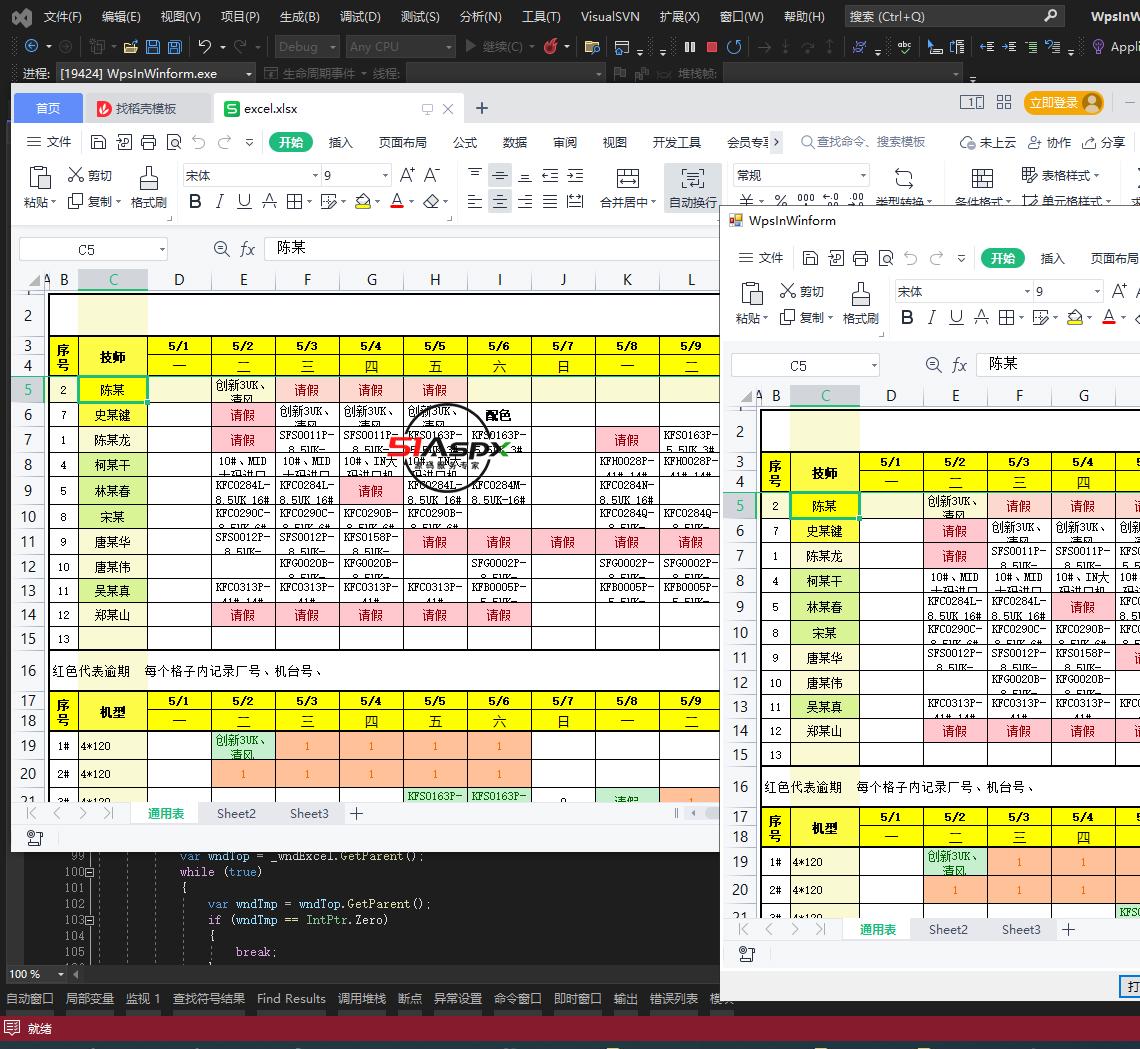
Task: Click the print icon in left WPS quick toolbar
Action: click(x=148, y=142)
